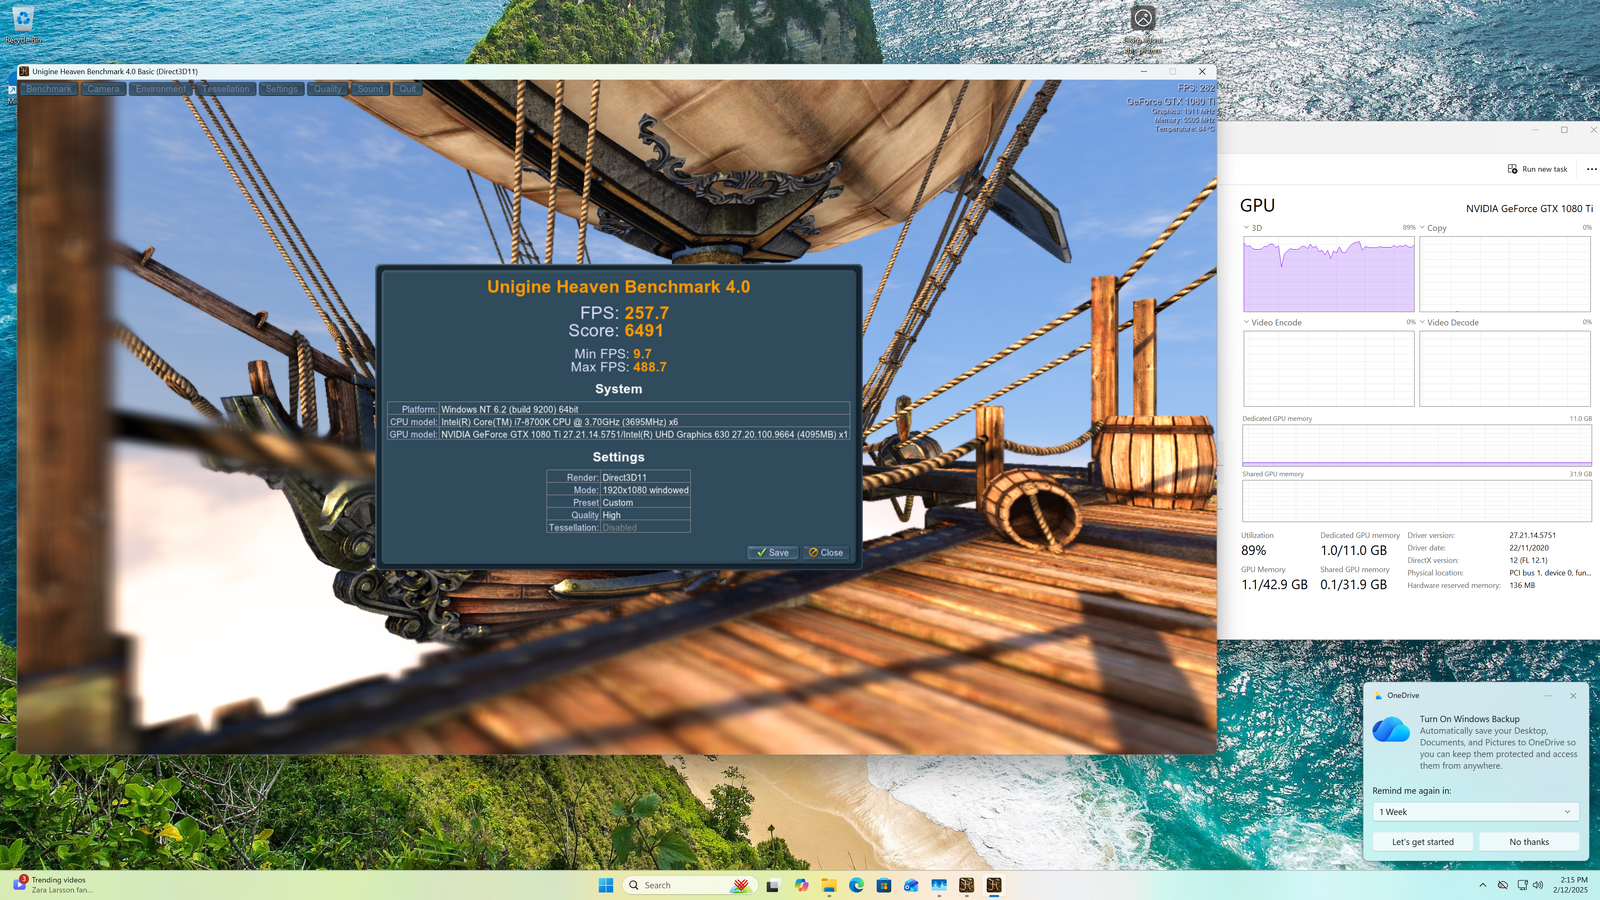1600x900 pixels.
Task: Click the Task View taskbar icon
Action: coord(773,885)
